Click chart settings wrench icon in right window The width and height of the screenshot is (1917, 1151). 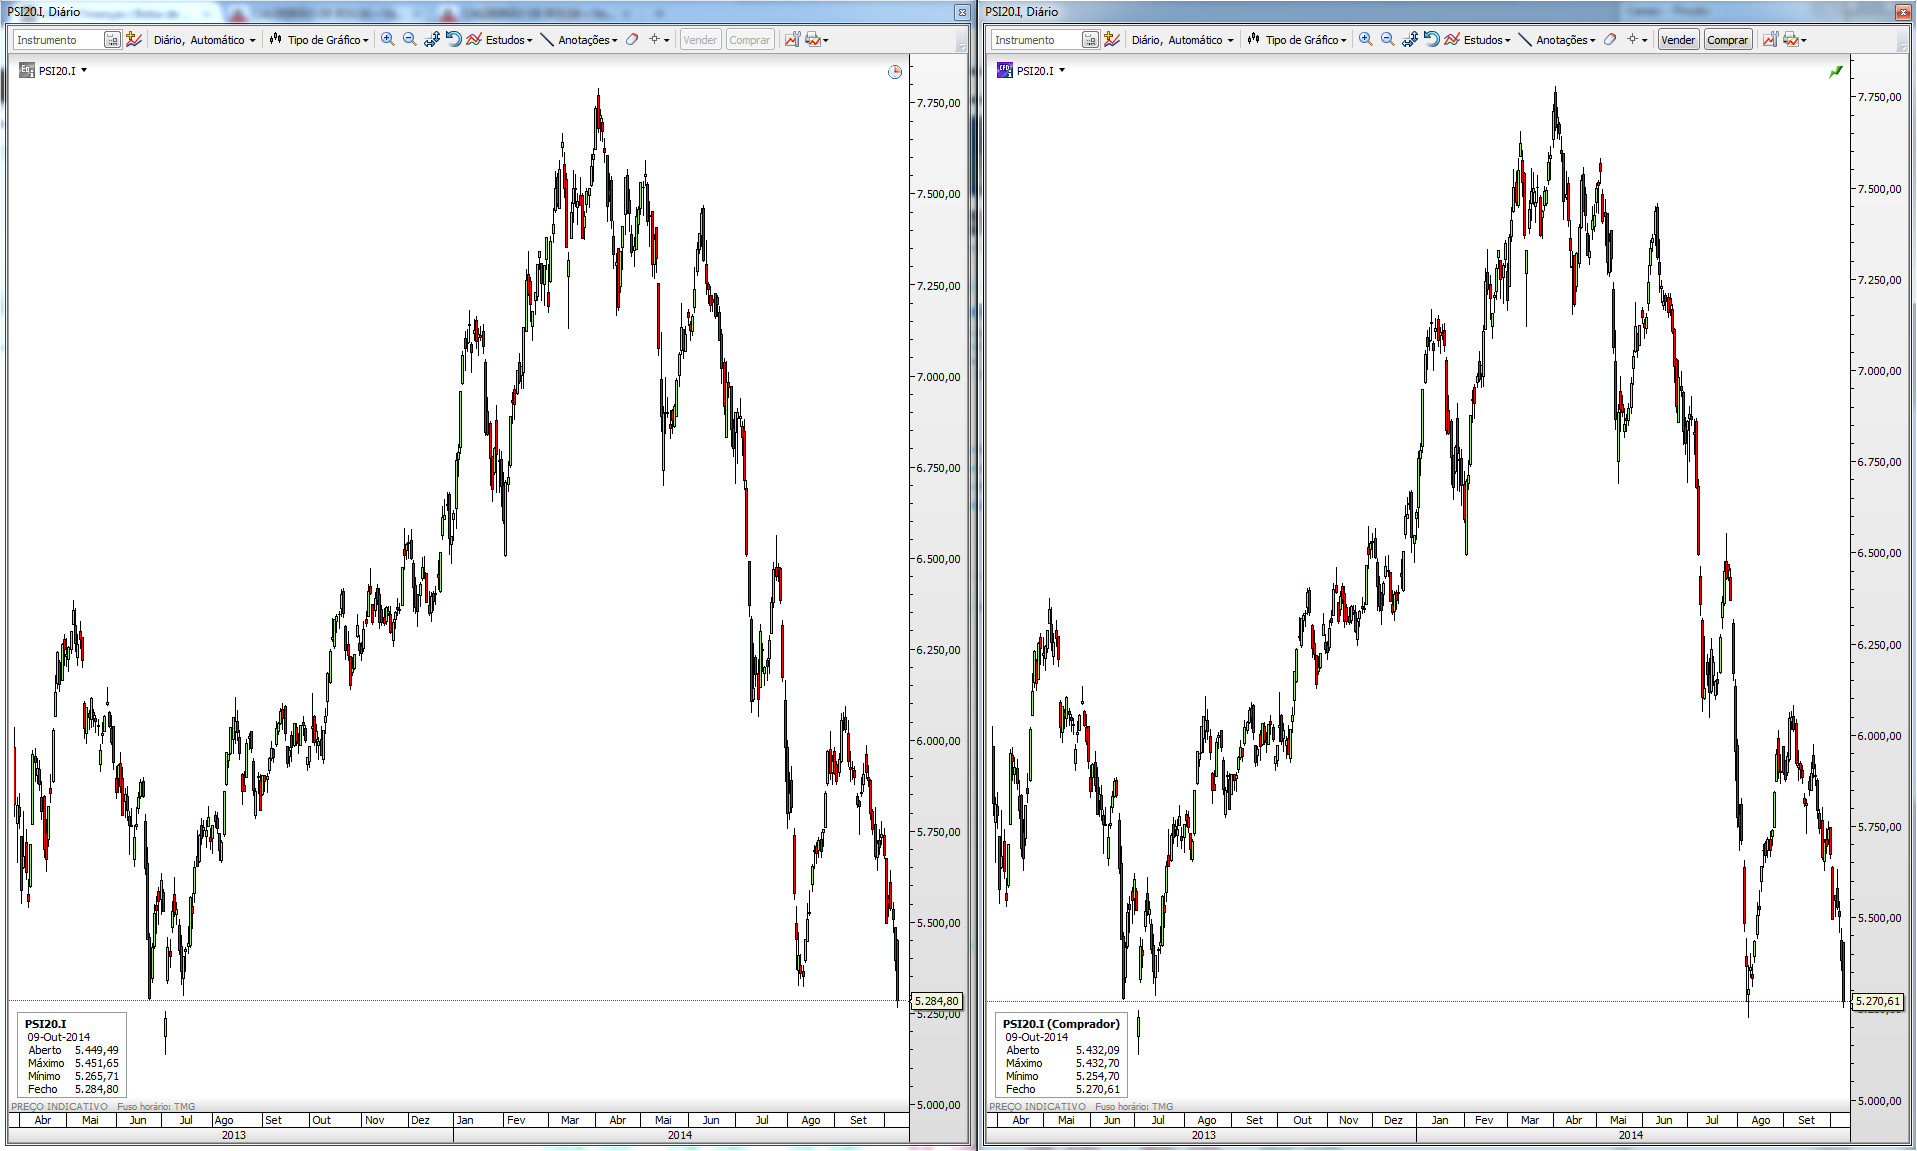(1770, 40)
